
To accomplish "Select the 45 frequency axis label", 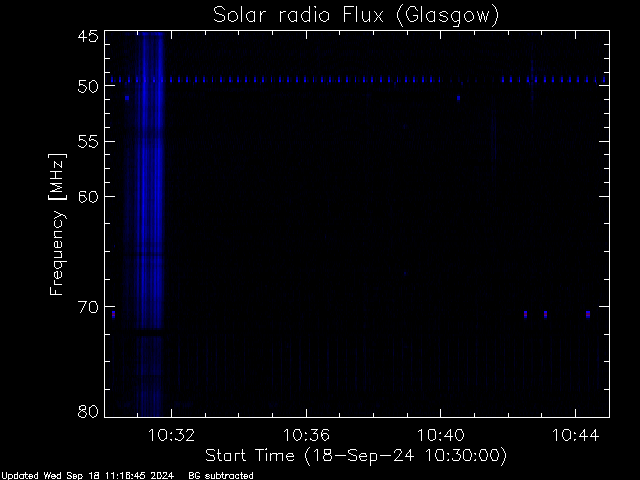I will [88, 36].
